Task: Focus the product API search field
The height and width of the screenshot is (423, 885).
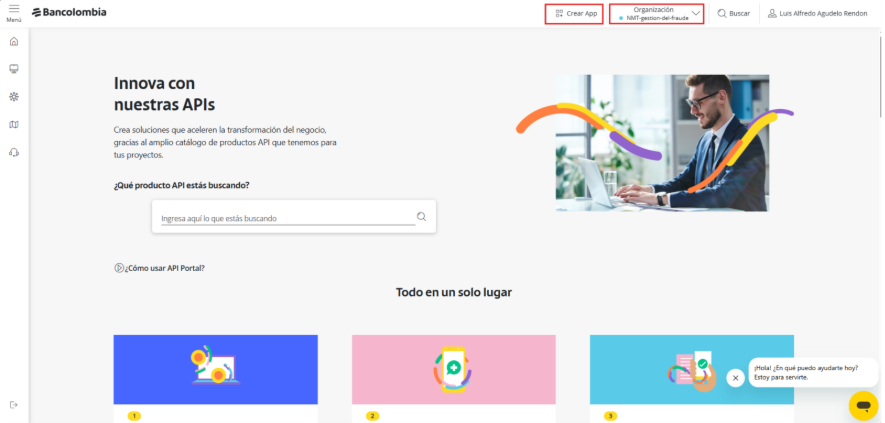Action: (288, 218)
